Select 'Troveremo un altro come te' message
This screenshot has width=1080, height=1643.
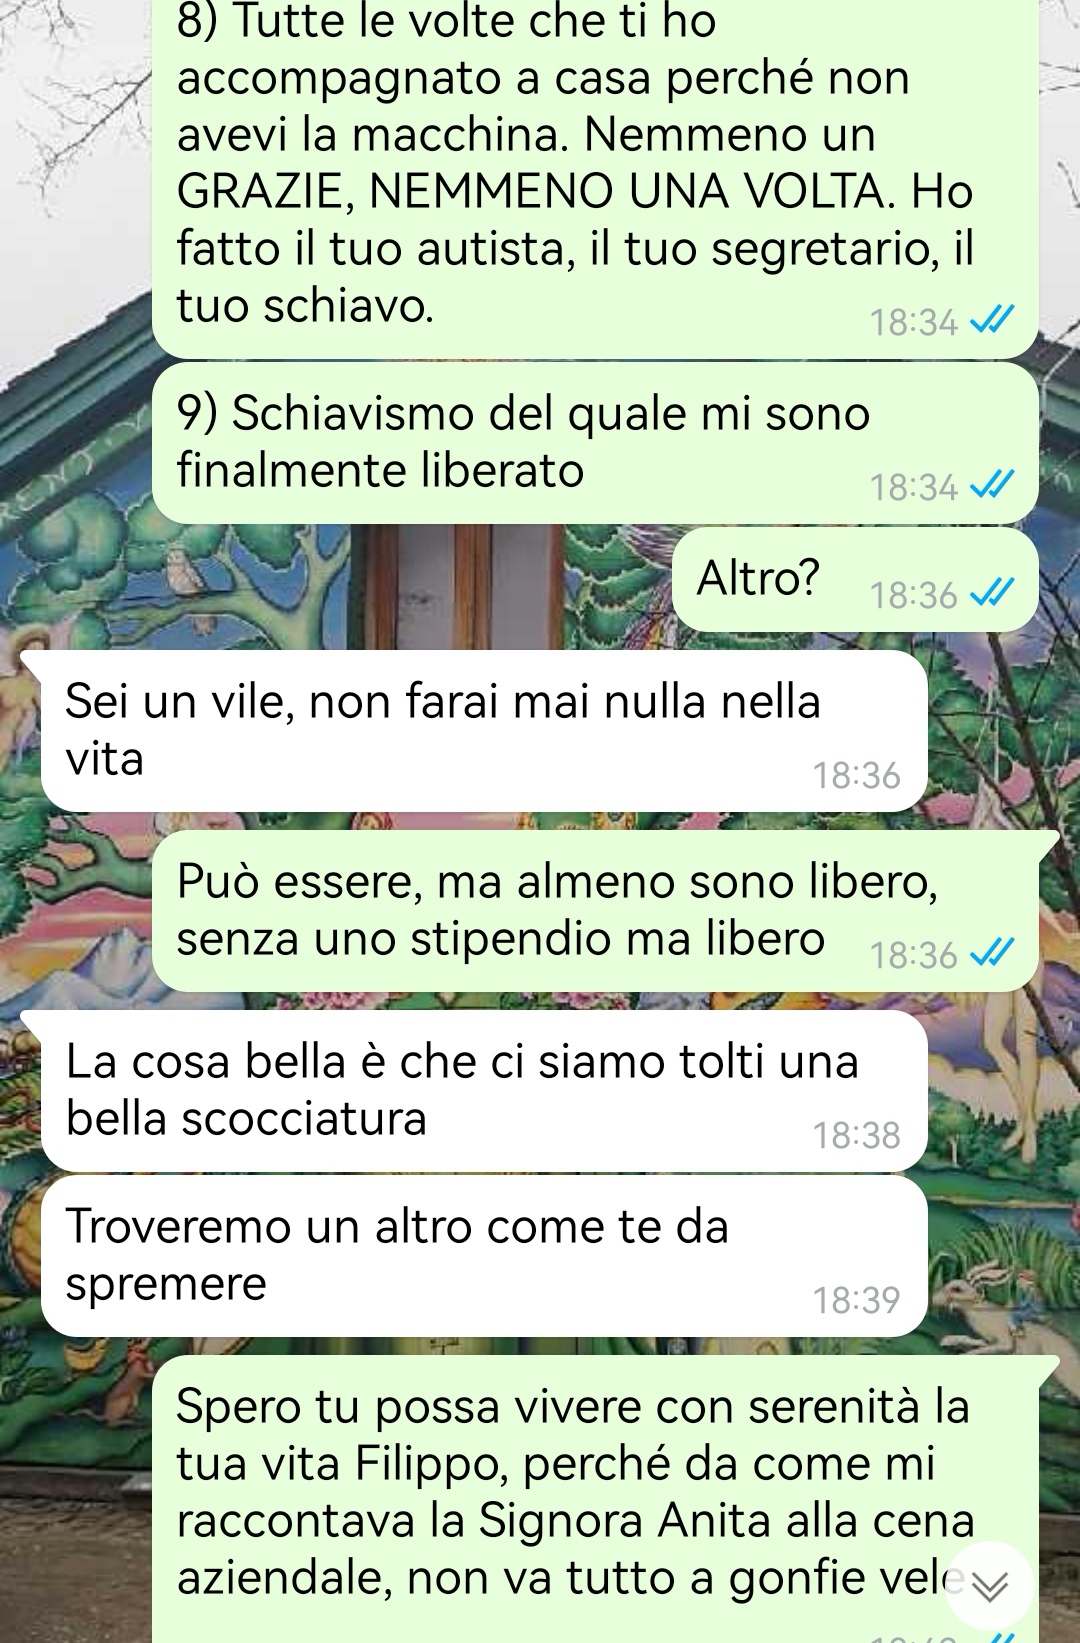coord(485,1256)
